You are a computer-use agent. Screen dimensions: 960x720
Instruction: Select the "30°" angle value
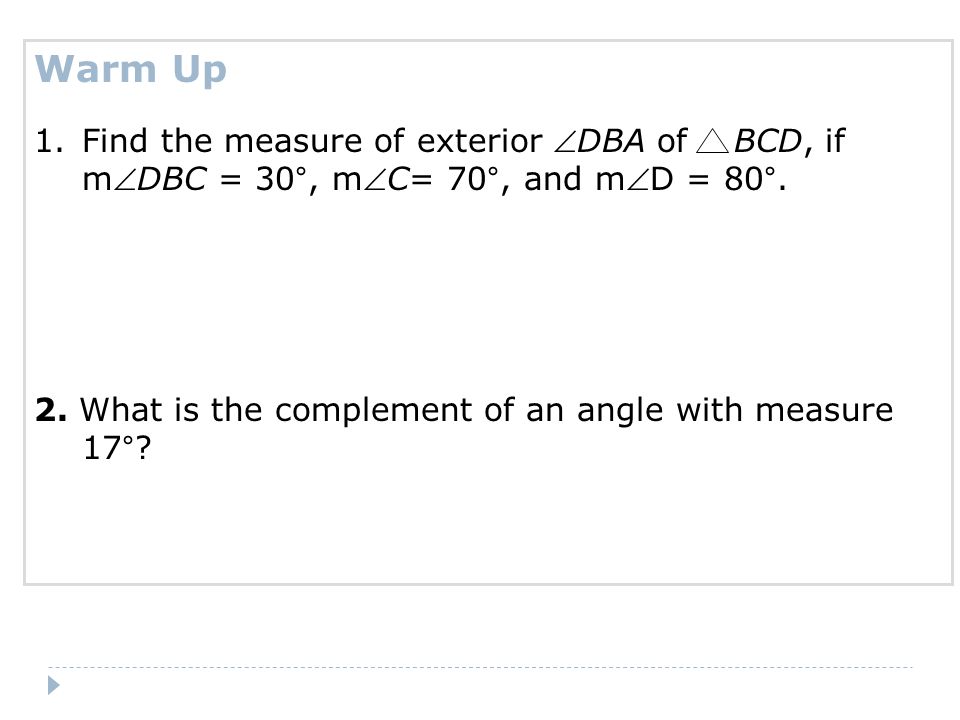tap(280, 180)
